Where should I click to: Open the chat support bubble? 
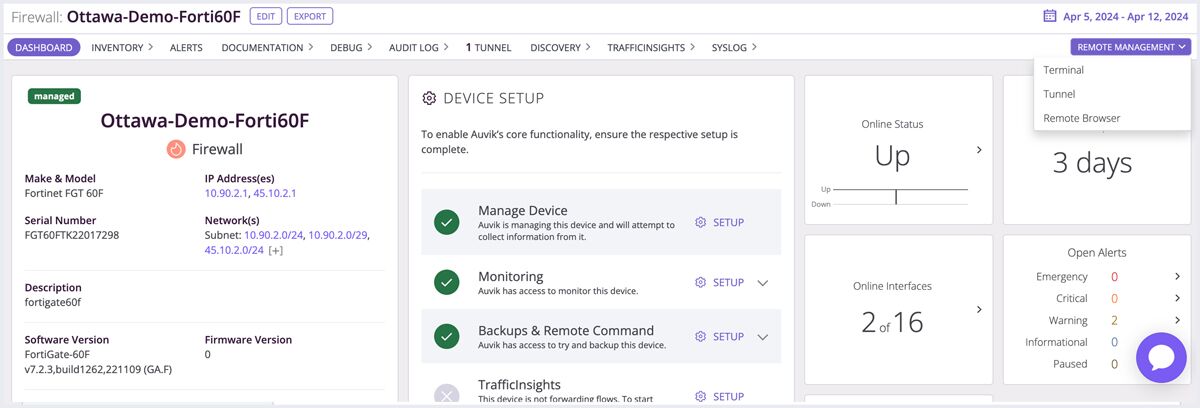pyautogui.click(x=1161, y=358)
